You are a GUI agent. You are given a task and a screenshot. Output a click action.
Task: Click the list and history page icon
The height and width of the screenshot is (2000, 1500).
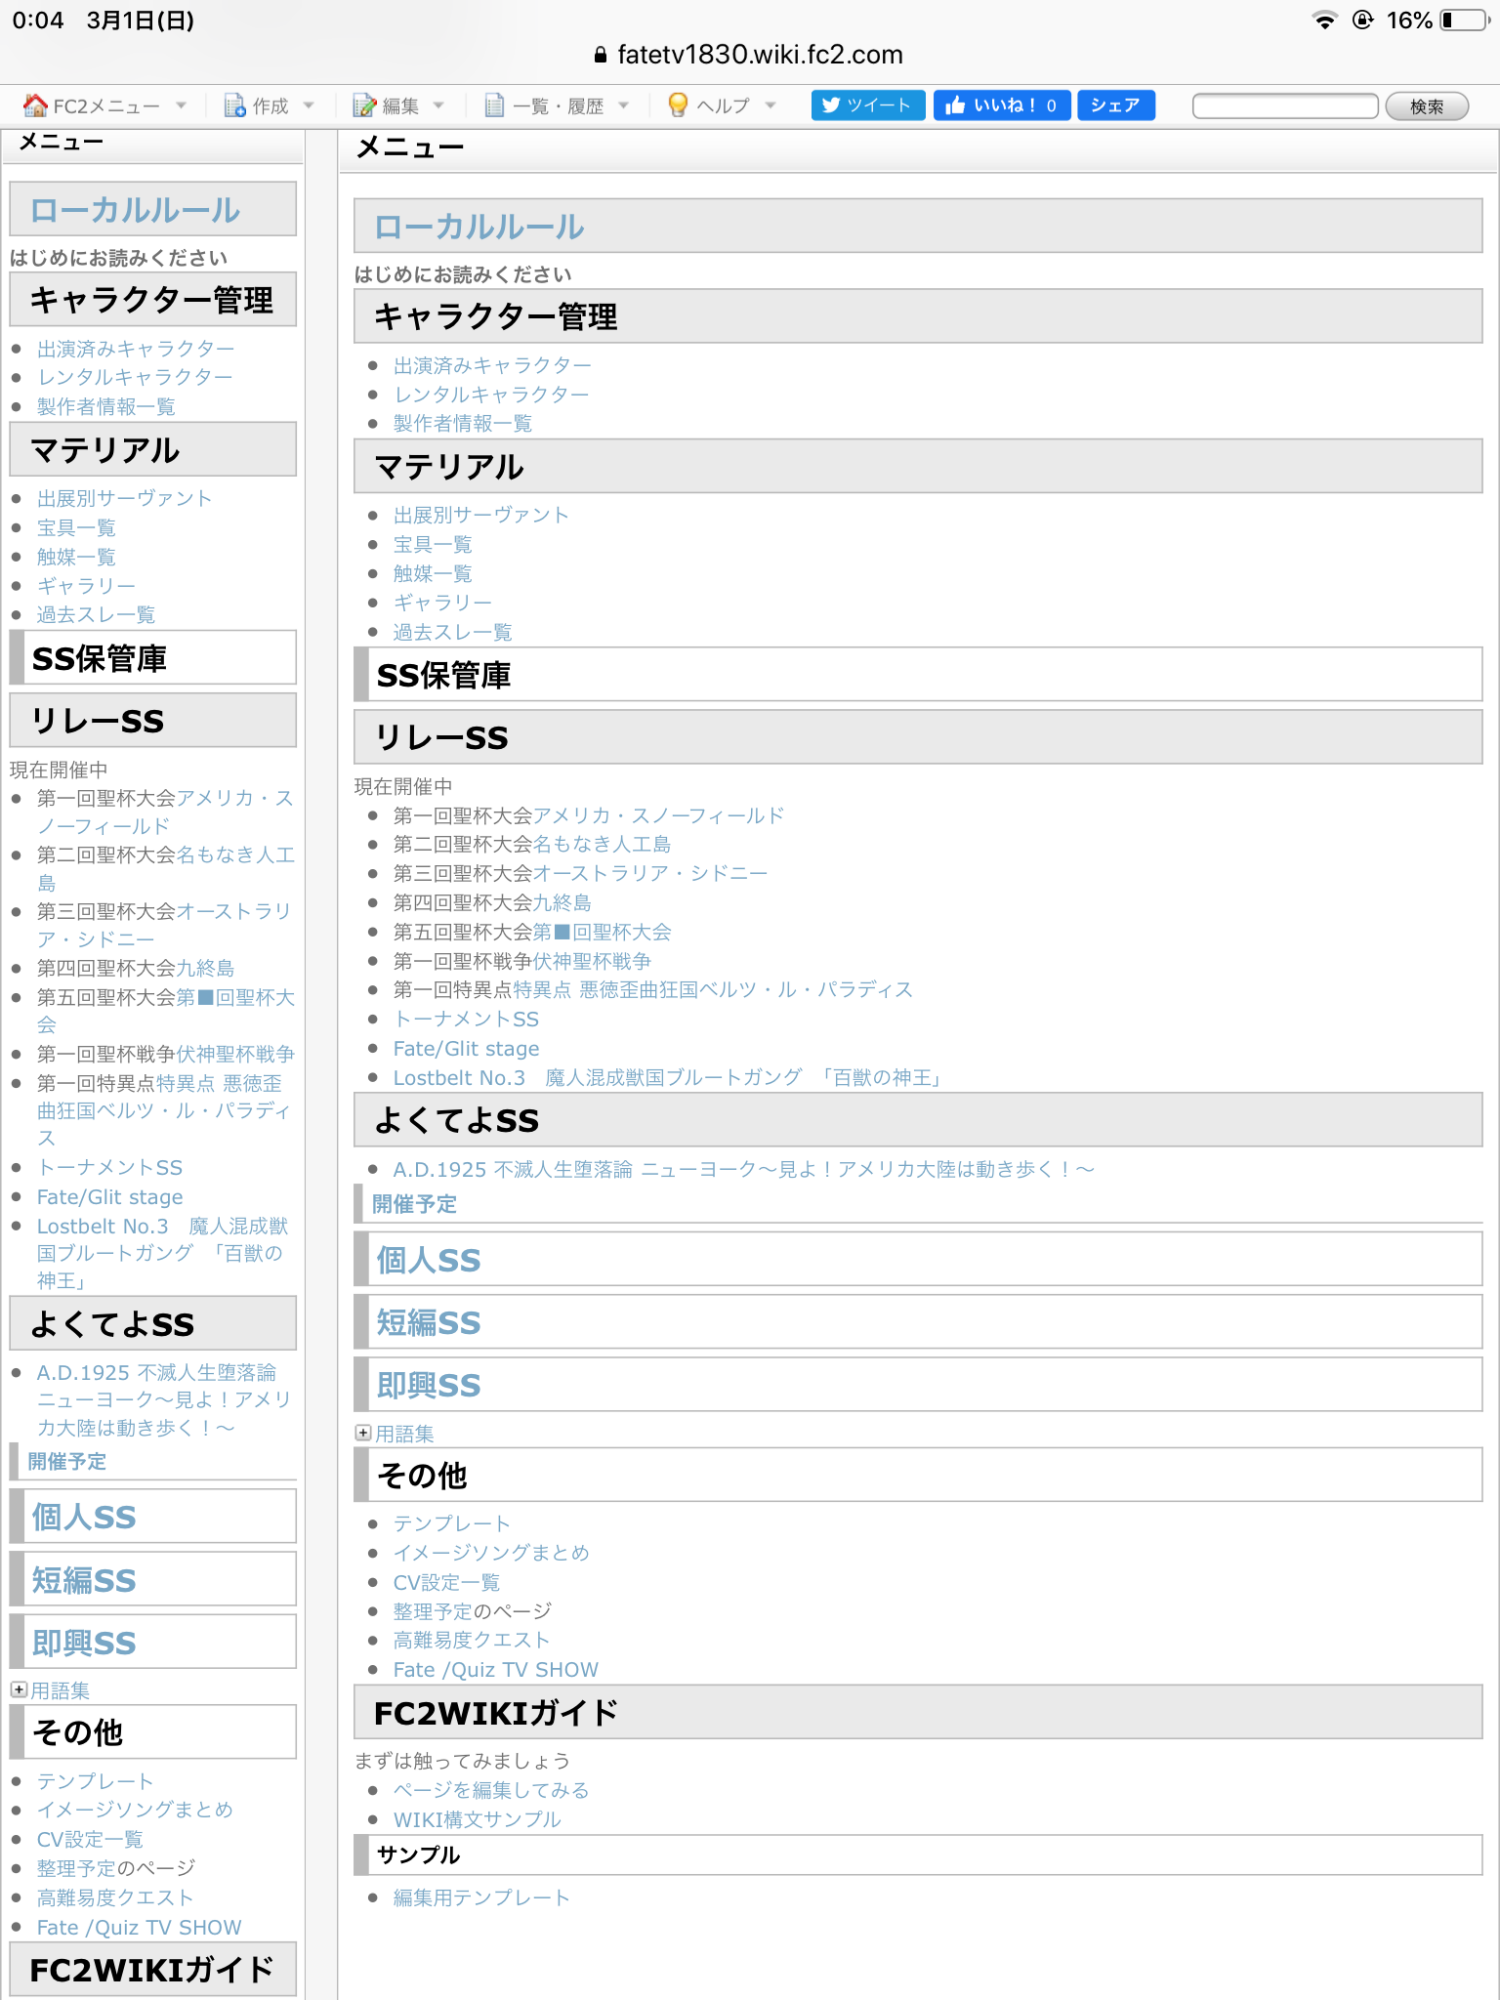click(494, 105)
